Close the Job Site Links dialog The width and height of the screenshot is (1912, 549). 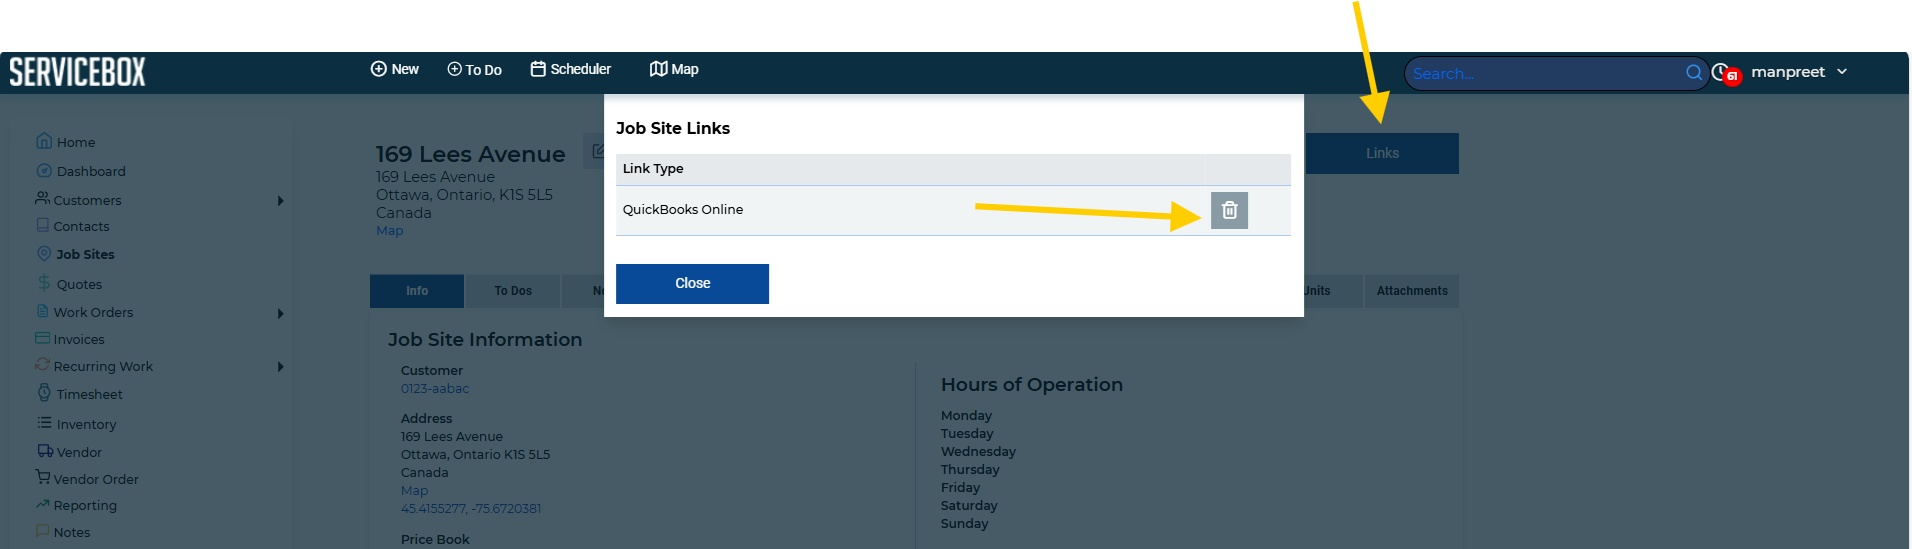coord(692,284)
